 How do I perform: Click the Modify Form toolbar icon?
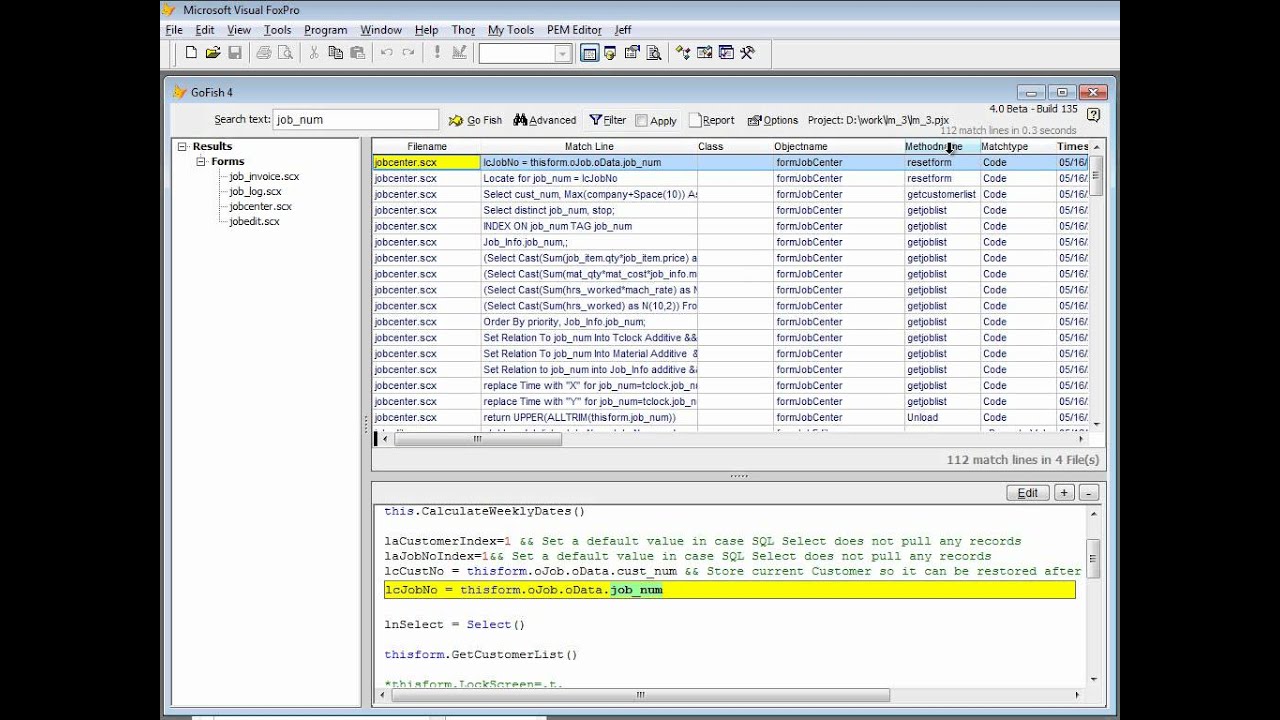pyautogui.click(x=459, y=53)
